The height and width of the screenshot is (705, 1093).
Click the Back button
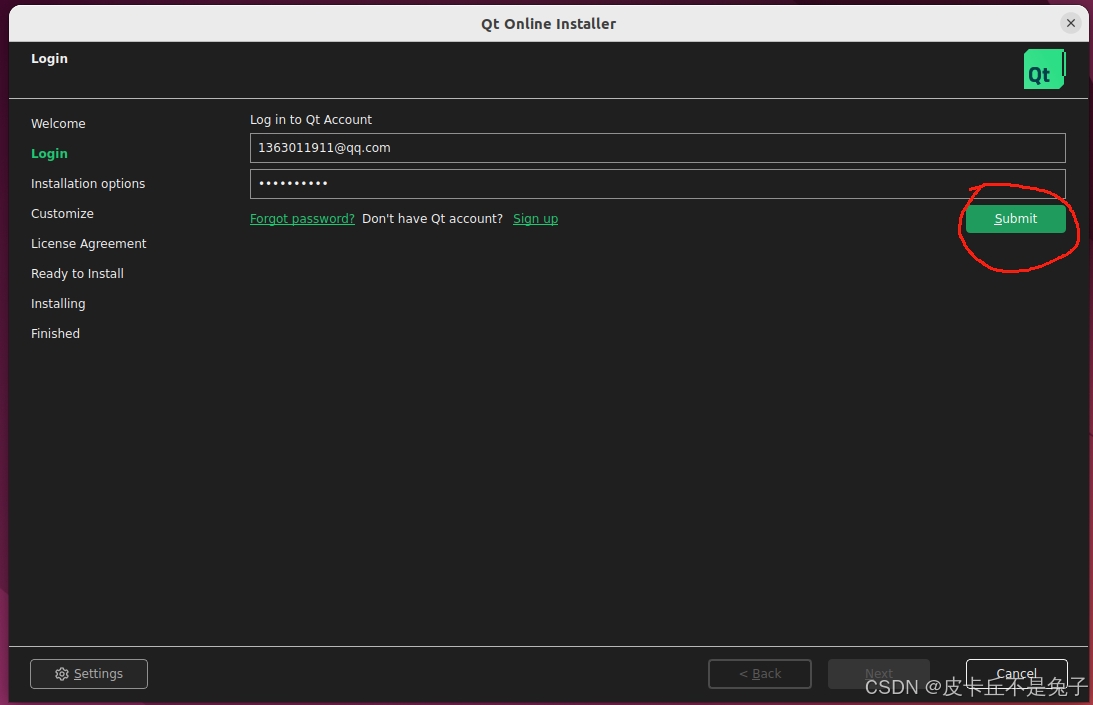point(760,674)
